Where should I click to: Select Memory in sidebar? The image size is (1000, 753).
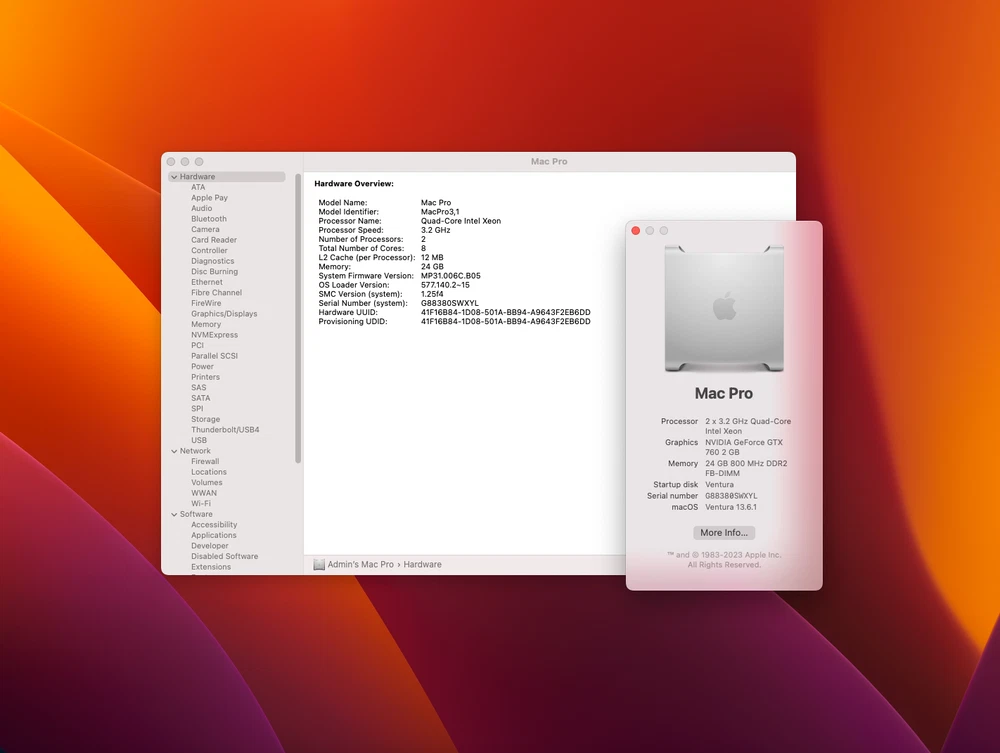206,324
